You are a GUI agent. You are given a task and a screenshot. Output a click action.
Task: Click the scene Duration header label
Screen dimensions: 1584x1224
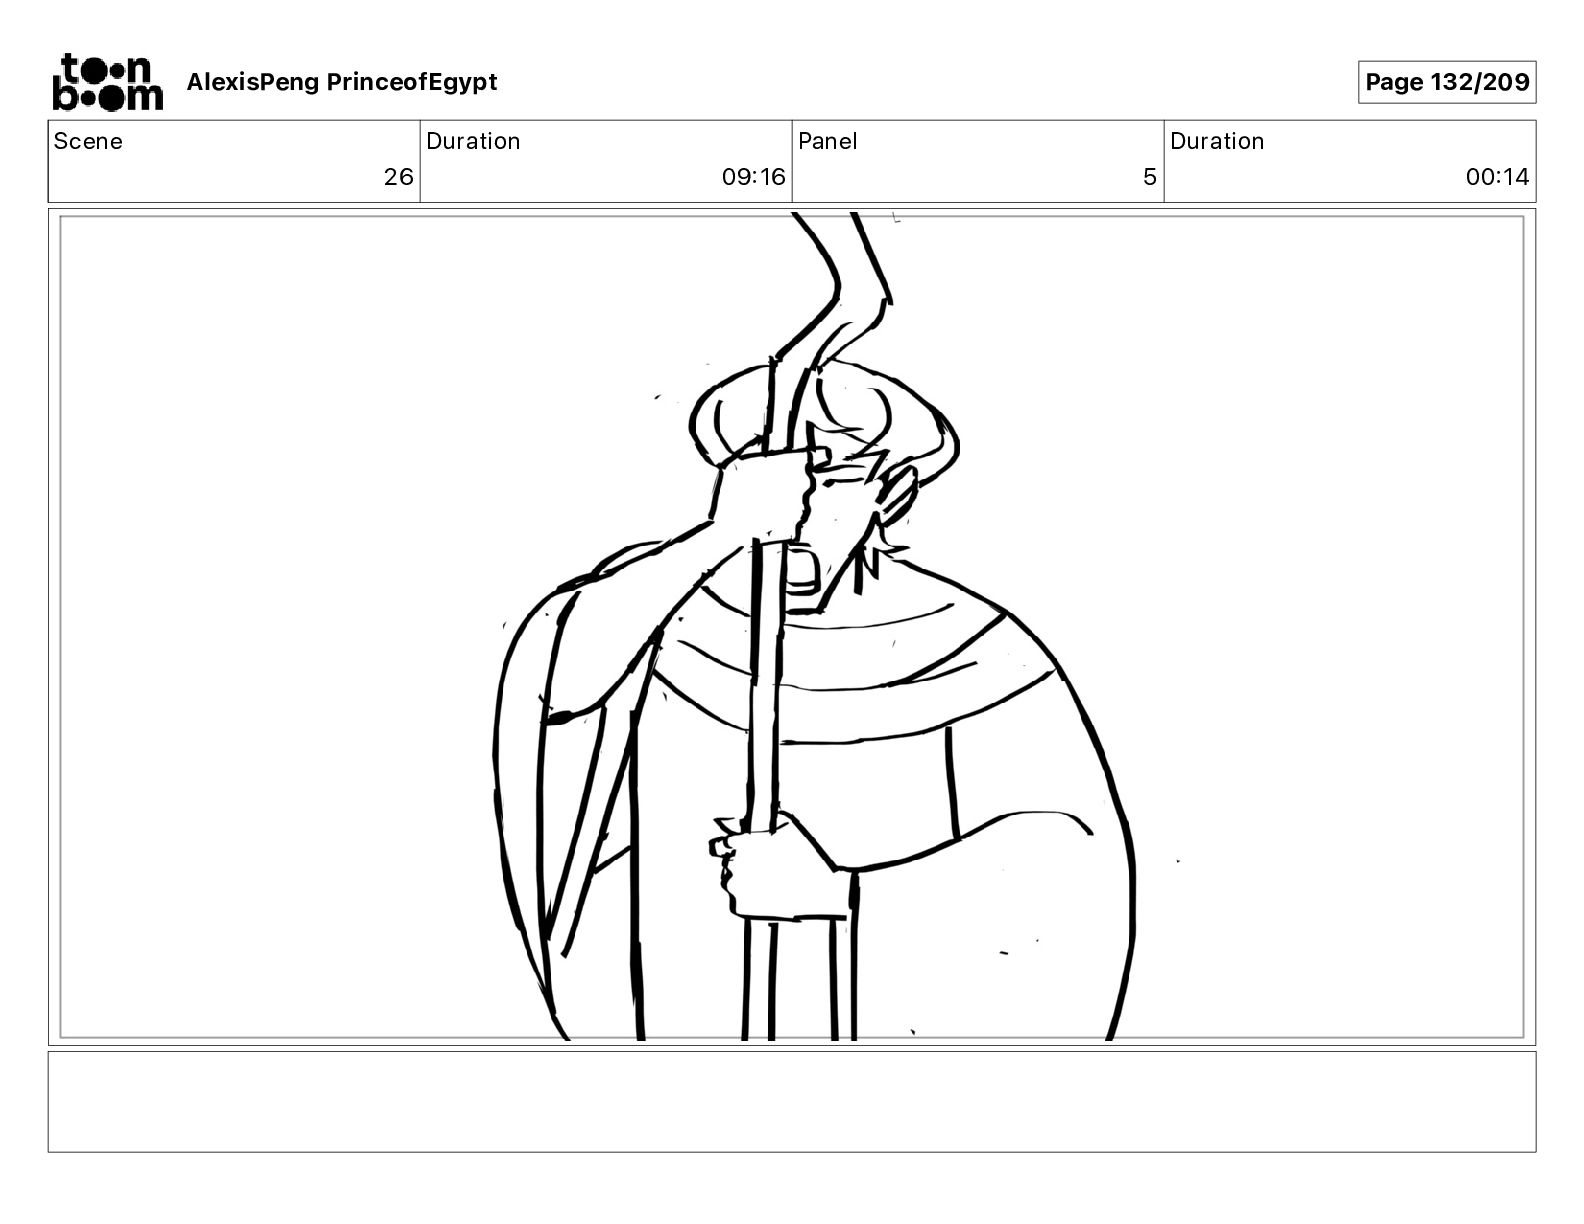[x=473, y=141]
